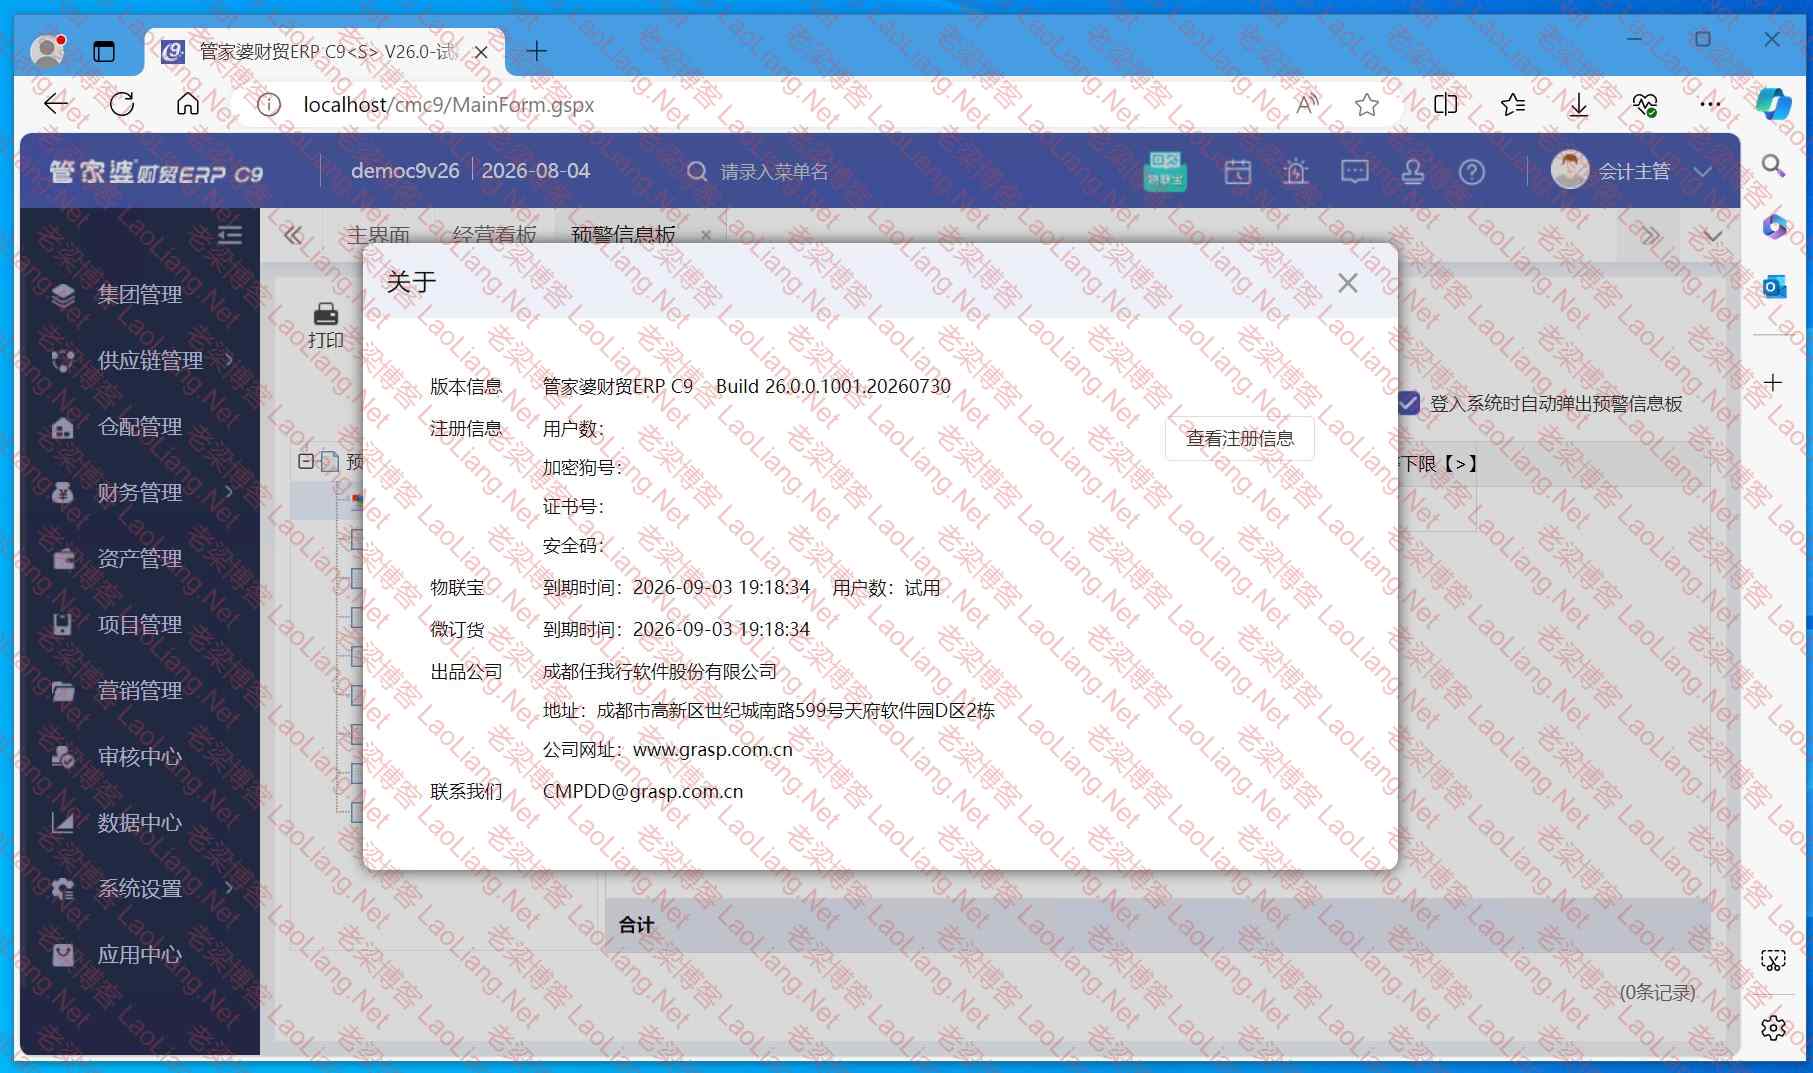This screenshot has width=1813, height=1073.
Task: Click the 成都任我行软件股份有限公司 company name
Action: coord(660,671)
